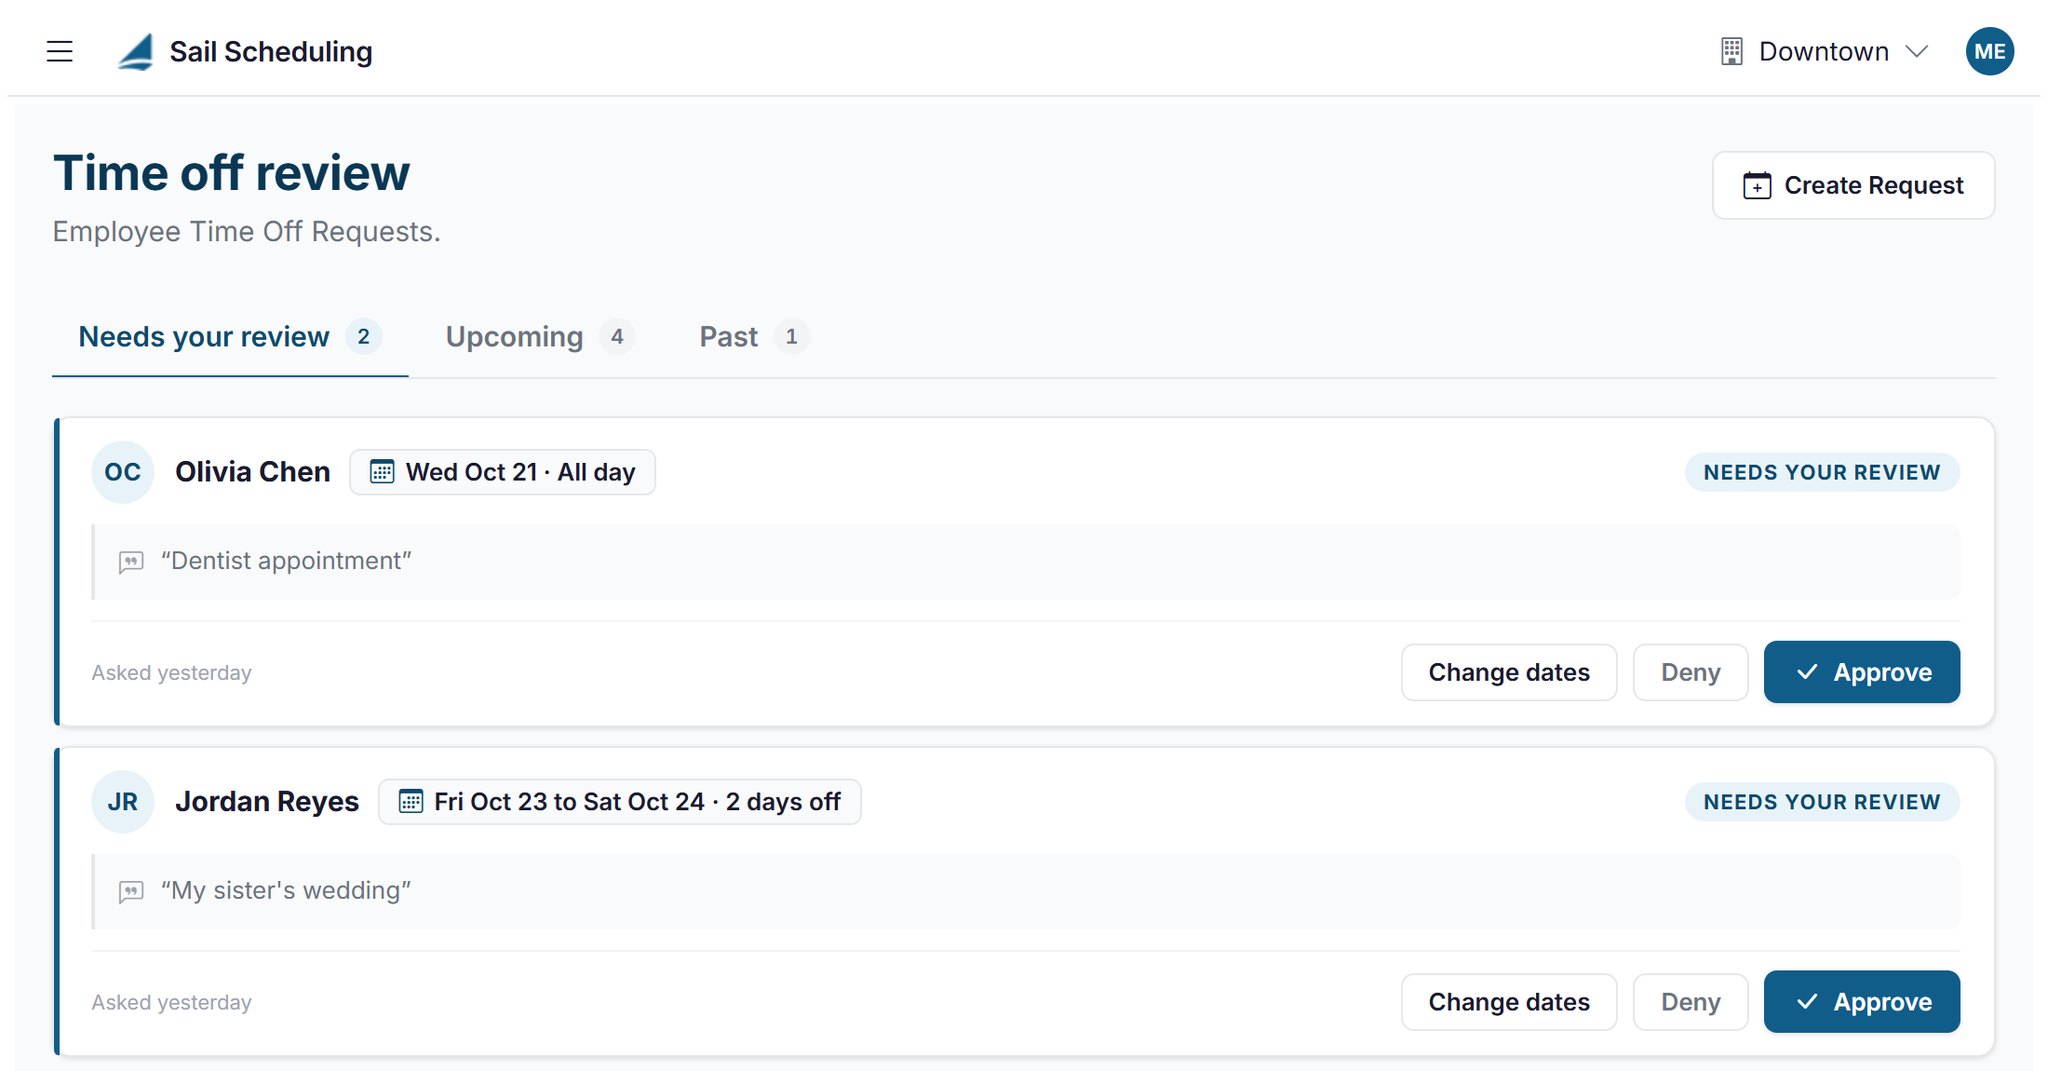Click the Wed Oct 21 · All day text
The width and height of the screenshot is (2048, 1071).
click(520, 472)
